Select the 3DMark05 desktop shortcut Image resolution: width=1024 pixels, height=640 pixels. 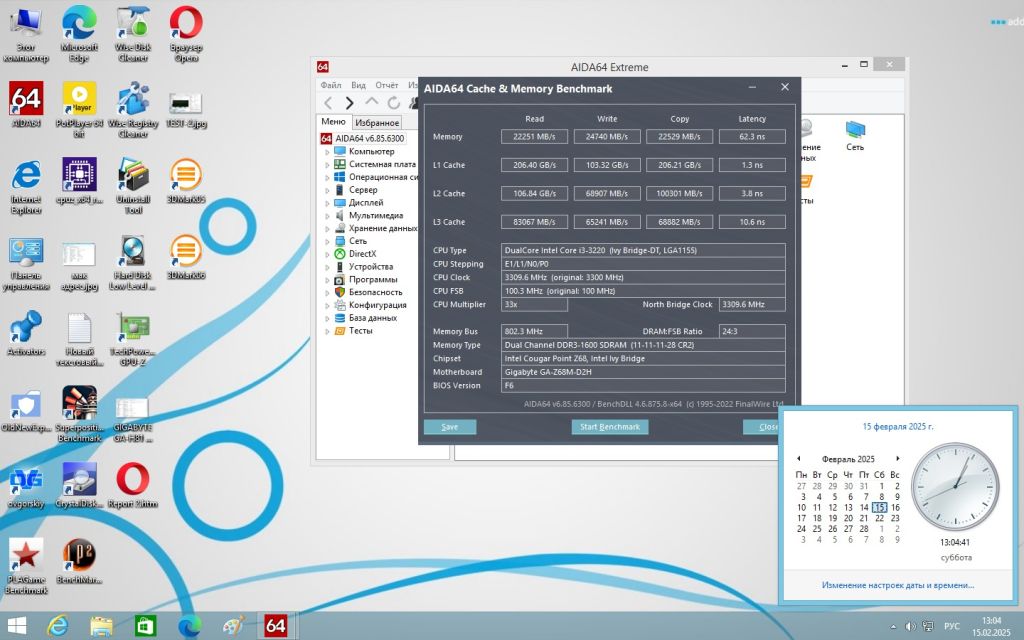coord(186,180)
